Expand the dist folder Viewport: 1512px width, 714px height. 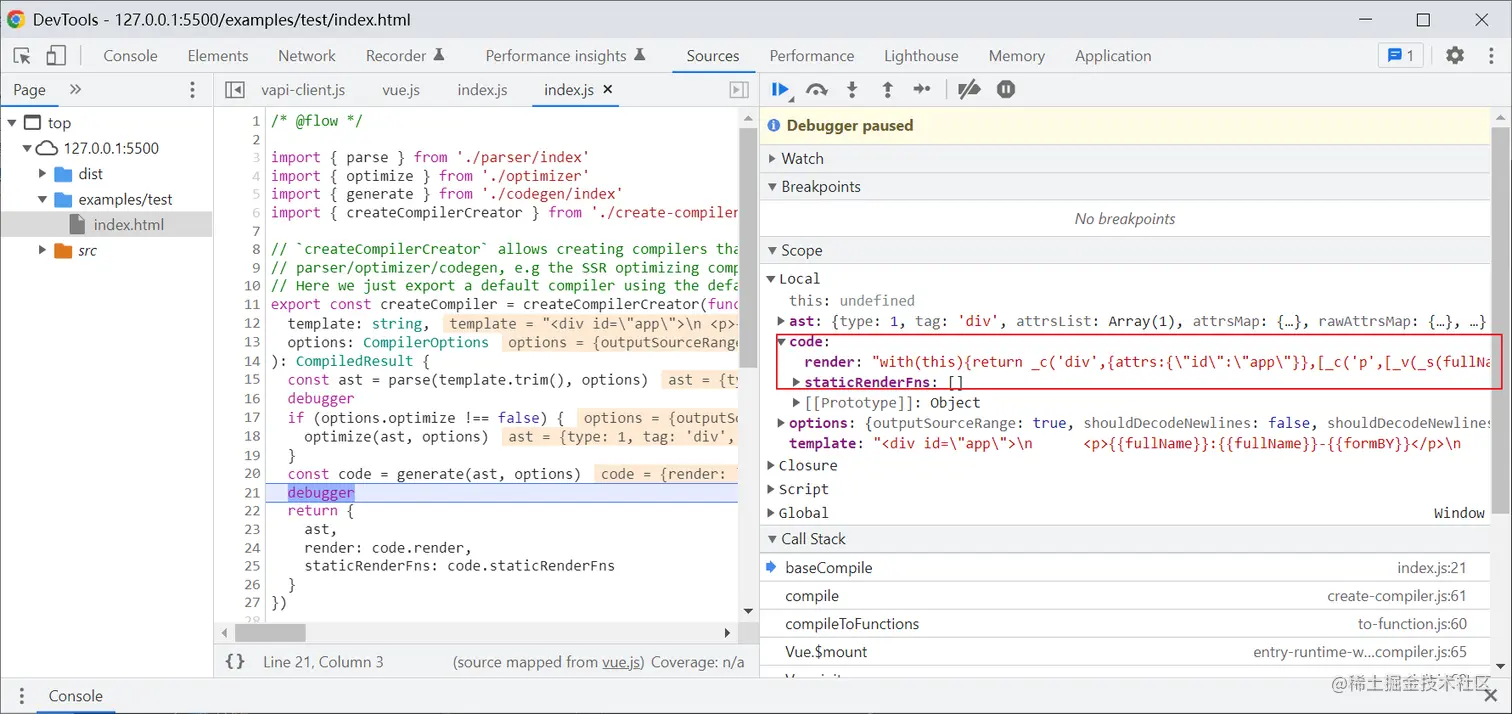[x=42, y=174]
